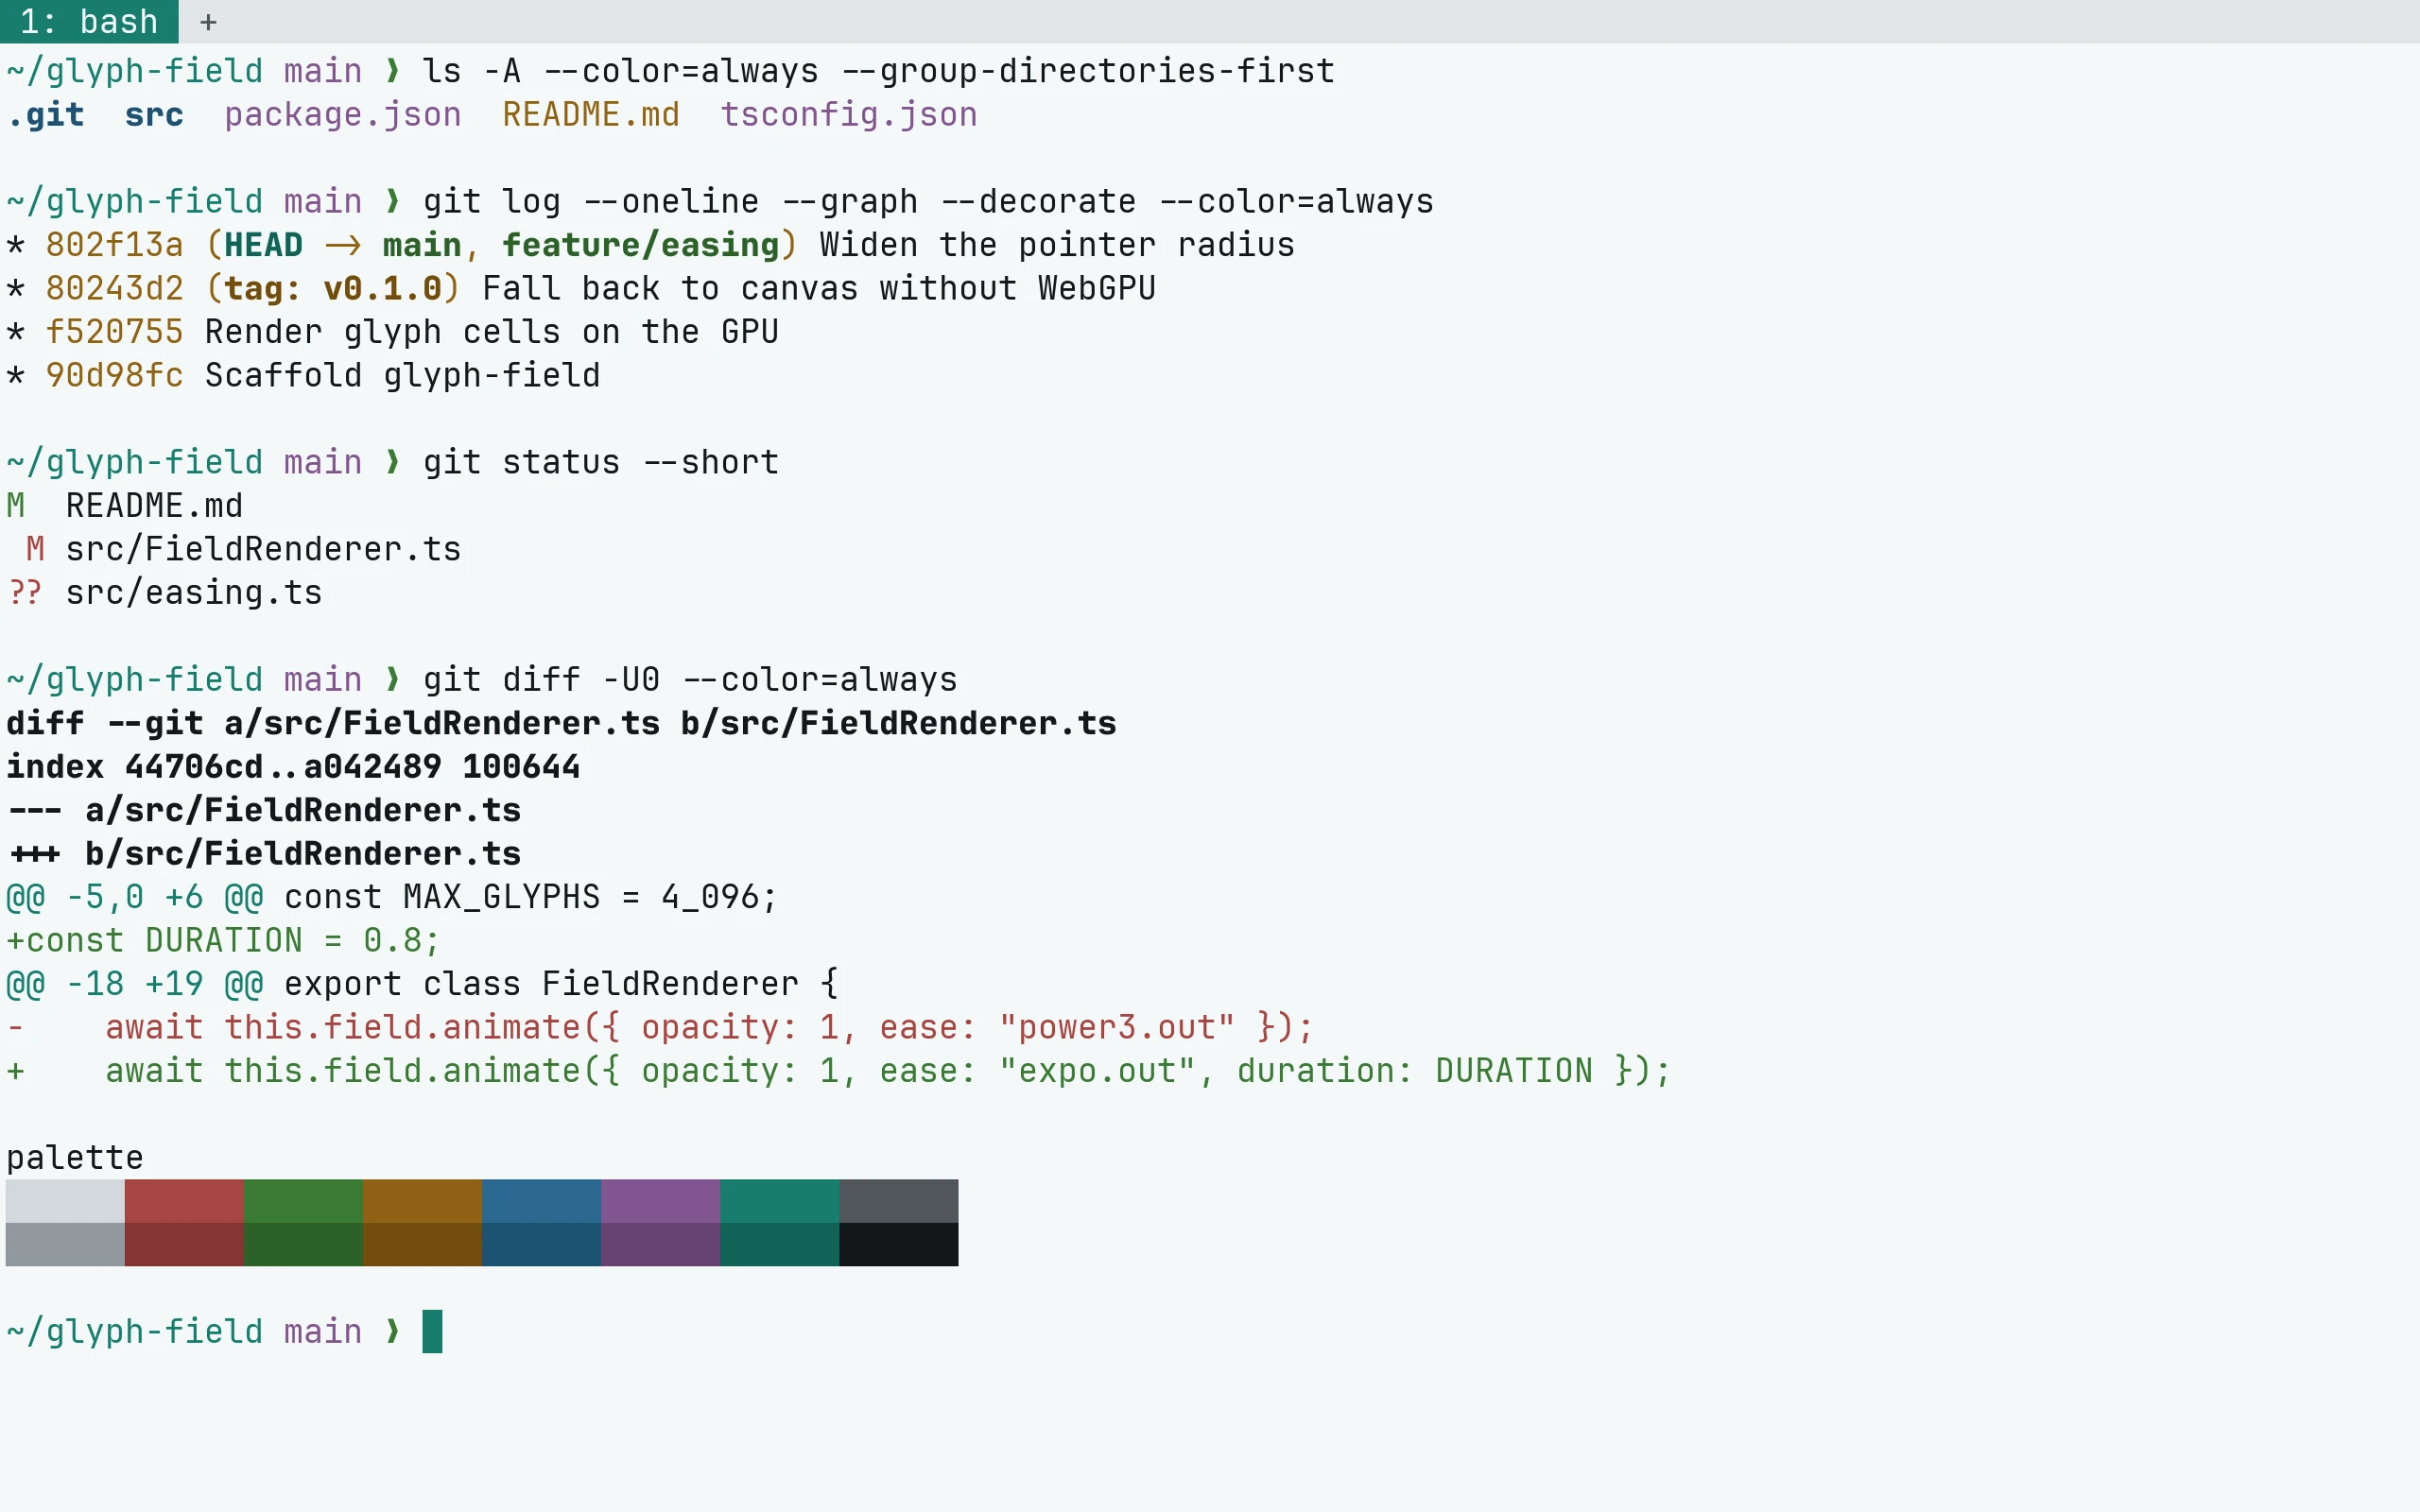Click the dark red swatch in bottom row
2420x1512 pixels.
click(x=184, y=1245)
